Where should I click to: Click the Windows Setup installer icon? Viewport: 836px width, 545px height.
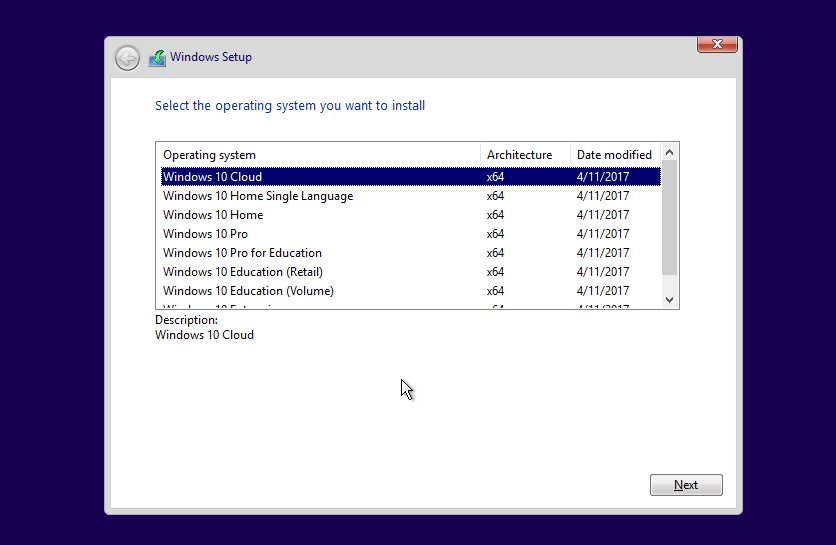point(157,58)
